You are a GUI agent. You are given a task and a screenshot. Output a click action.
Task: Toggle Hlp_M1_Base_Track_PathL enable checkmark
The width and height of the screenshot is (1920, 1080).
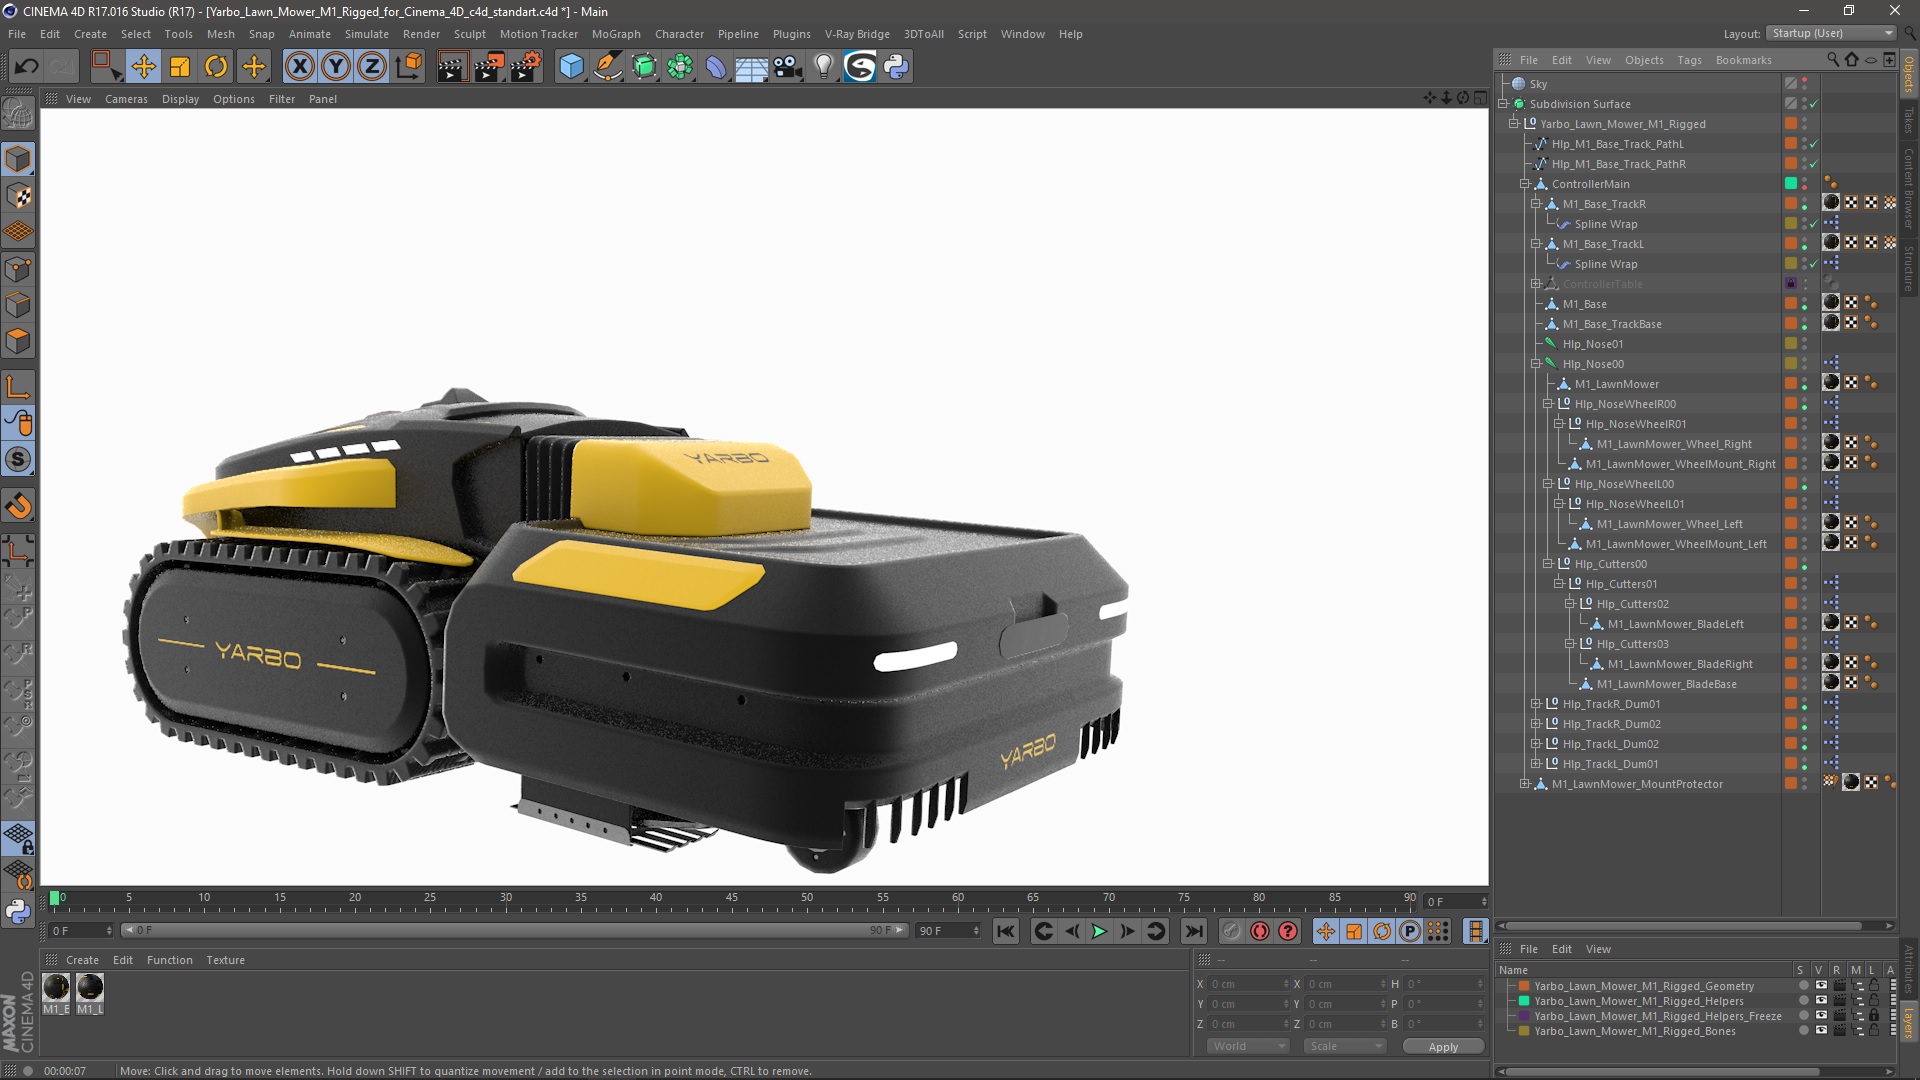pyautogui.click(x=1813, y=144)
